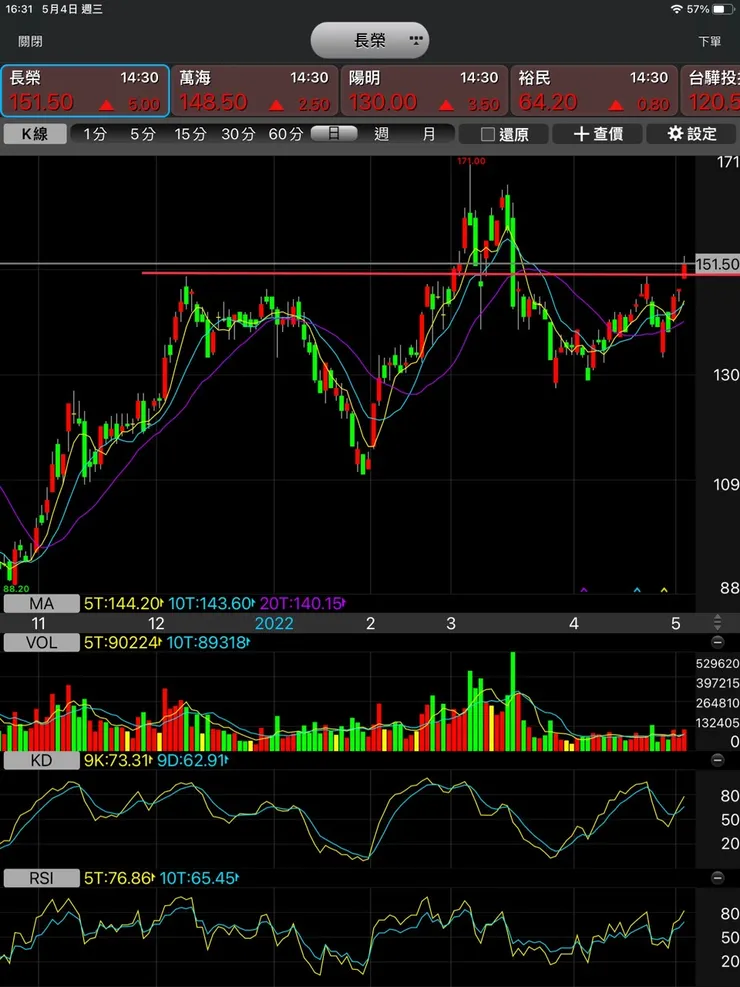Image resolution: width=740 pixels, height=987 pixels.
Task: Open 設定 gear settings
Action: tap(692, 134)
